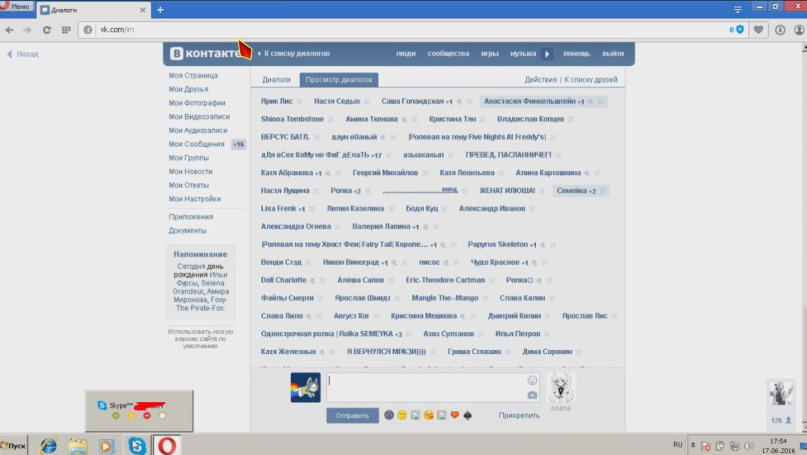
Task: Open downloads icon in browser toolbar
Action: [780, 30]
